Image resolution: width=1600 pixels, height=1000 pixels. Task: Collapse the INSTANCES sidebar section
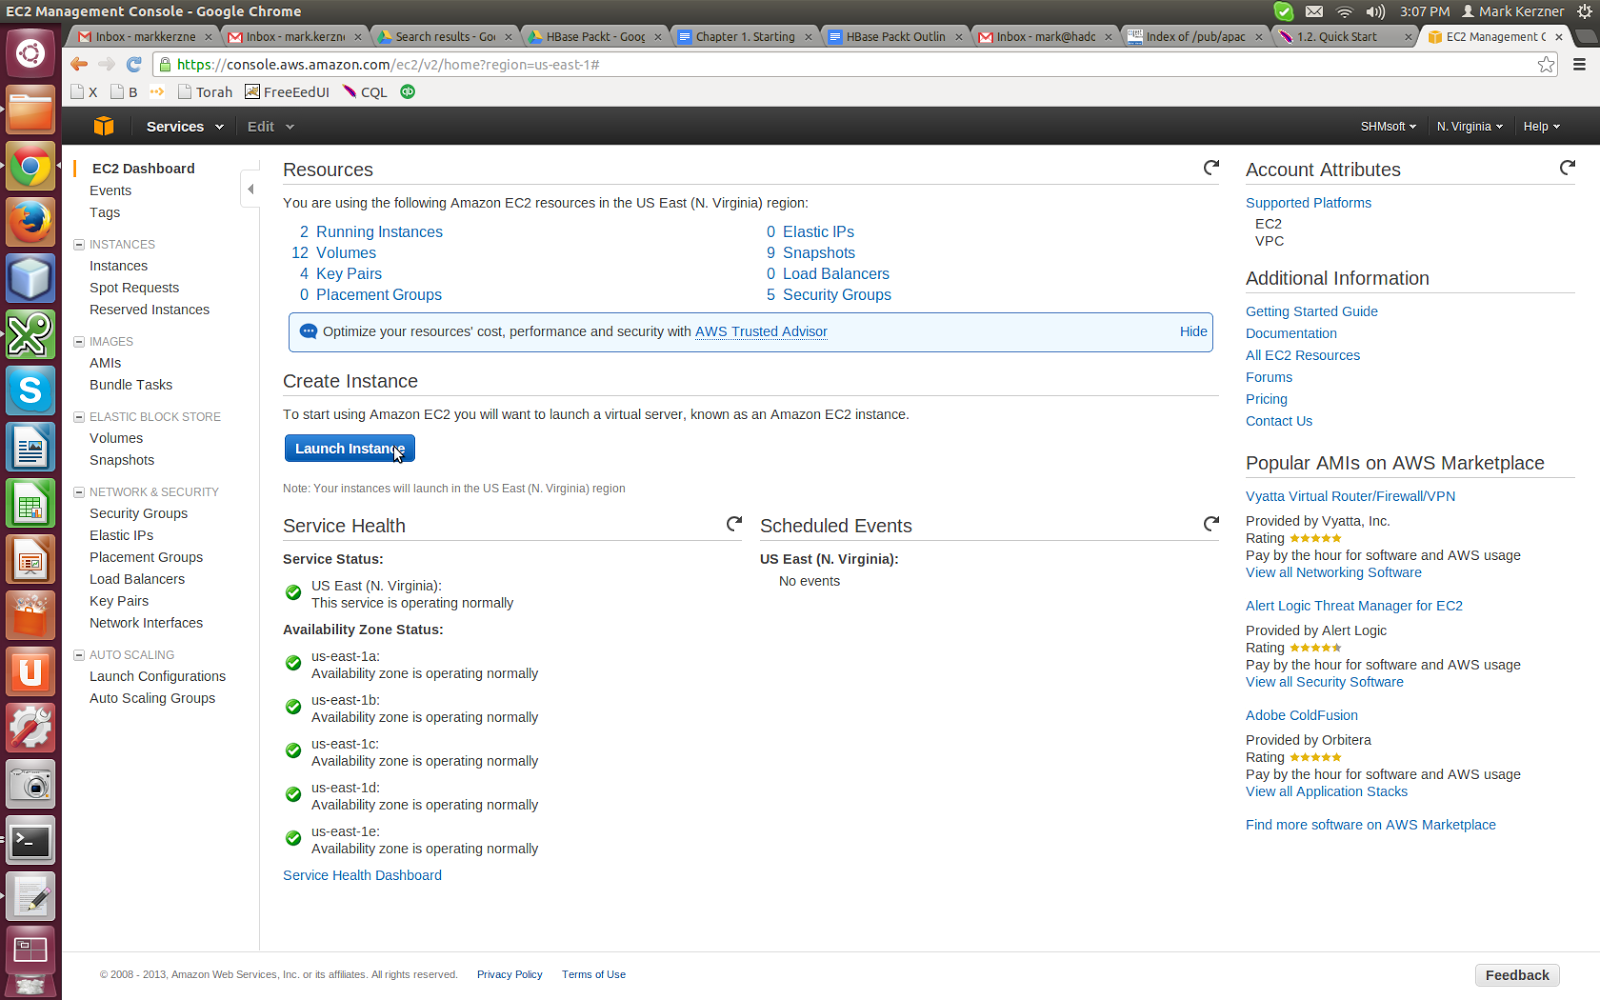coord(79,244)
